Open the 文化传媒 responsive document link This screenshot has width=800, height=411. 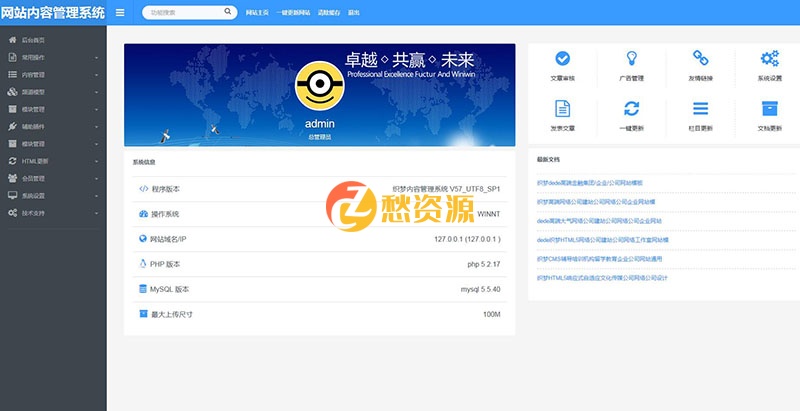click(602, 278)
